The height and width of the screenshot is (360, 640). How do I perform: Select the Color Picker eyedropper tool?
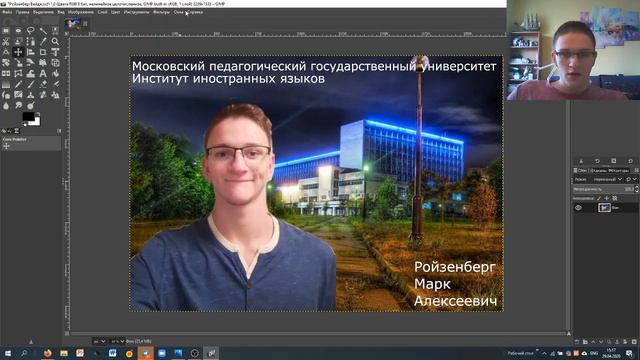pos(43,42)
